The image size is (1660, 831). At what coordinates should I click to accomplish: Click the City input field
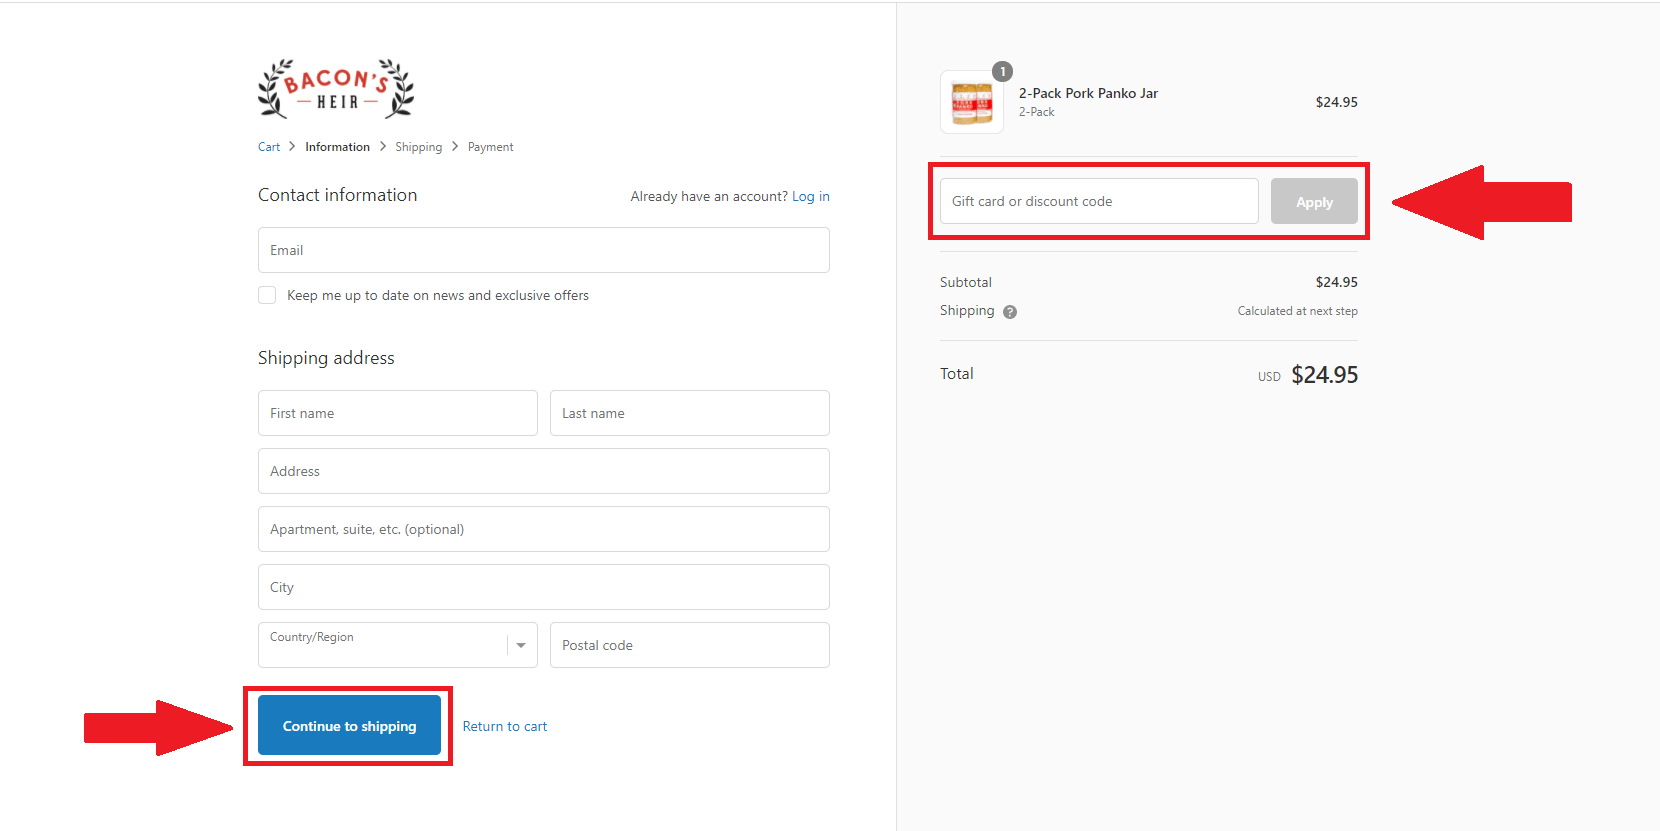coord(543,587)
